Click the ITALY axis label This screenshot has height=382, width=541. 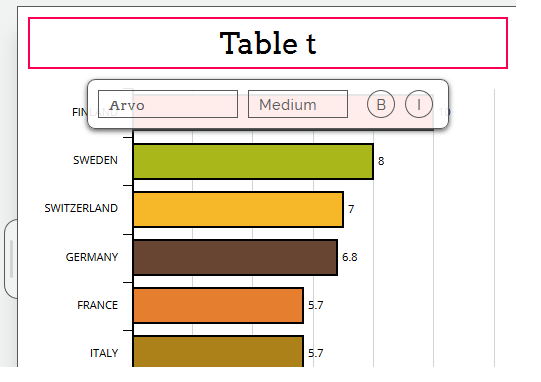[104, 353]
